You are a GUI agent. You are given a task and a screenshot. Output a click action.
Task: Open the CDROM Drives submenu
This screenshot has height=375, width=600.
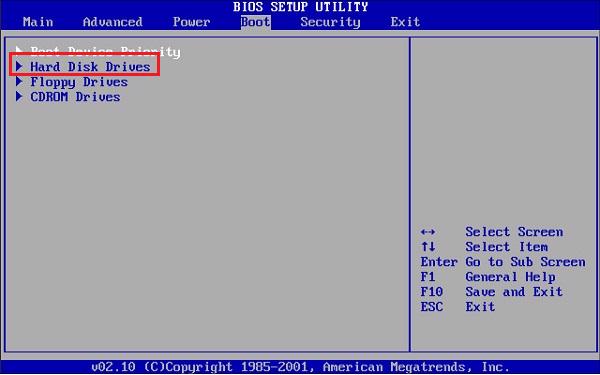tap(75, 97)
